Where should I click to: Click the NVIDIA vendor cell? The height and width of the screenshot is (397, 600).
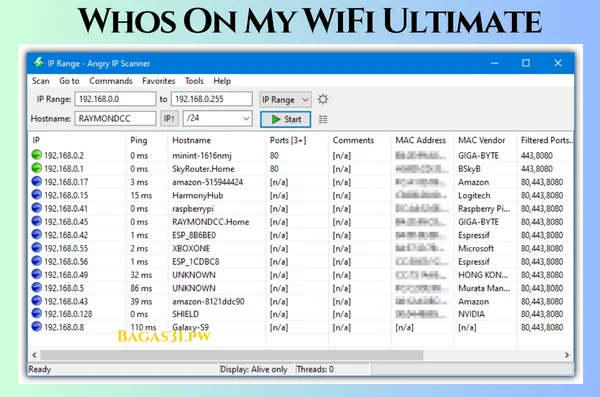point(471,314)
